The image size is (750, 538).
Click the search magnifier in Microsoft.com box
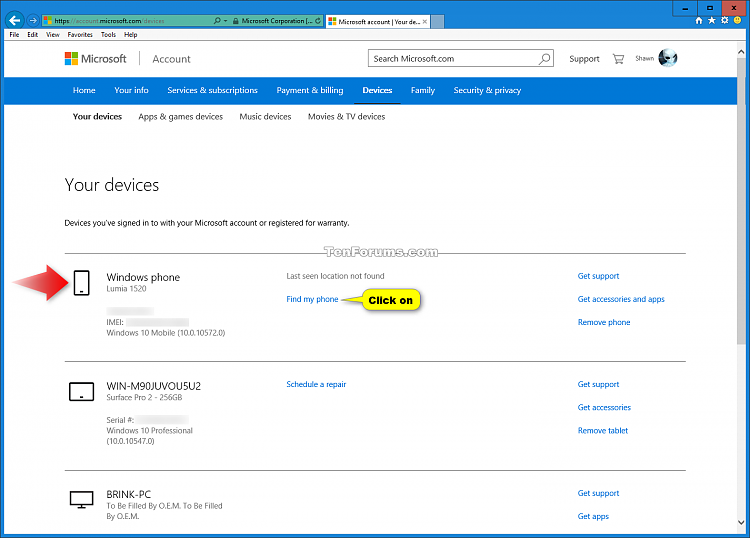tap(544, 59)
